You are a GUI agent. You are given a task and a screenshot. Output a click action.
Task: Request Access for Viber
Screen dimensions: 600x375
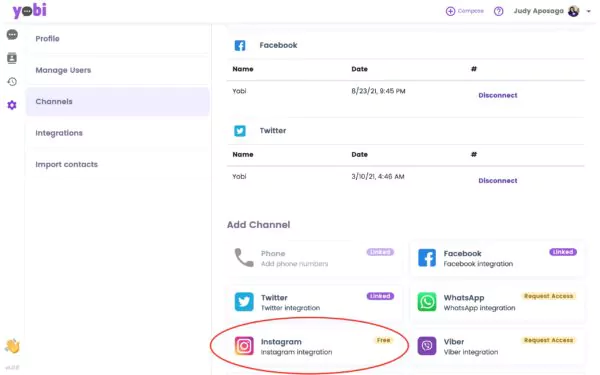coord(548,340)
